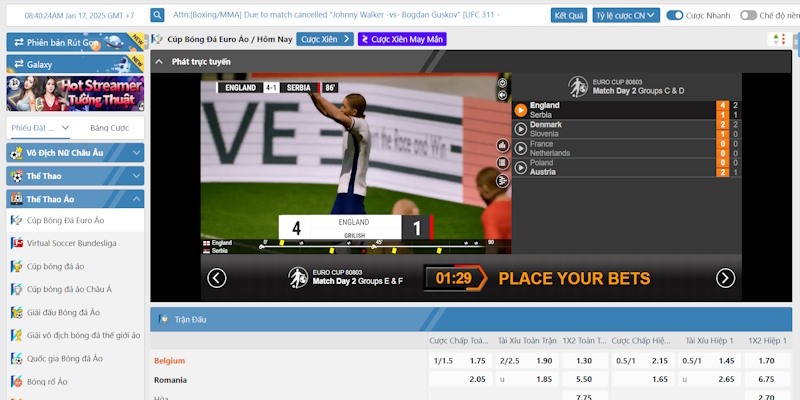Collapse the Phát trực tuyến panel
800x400 pixels.
159,62
